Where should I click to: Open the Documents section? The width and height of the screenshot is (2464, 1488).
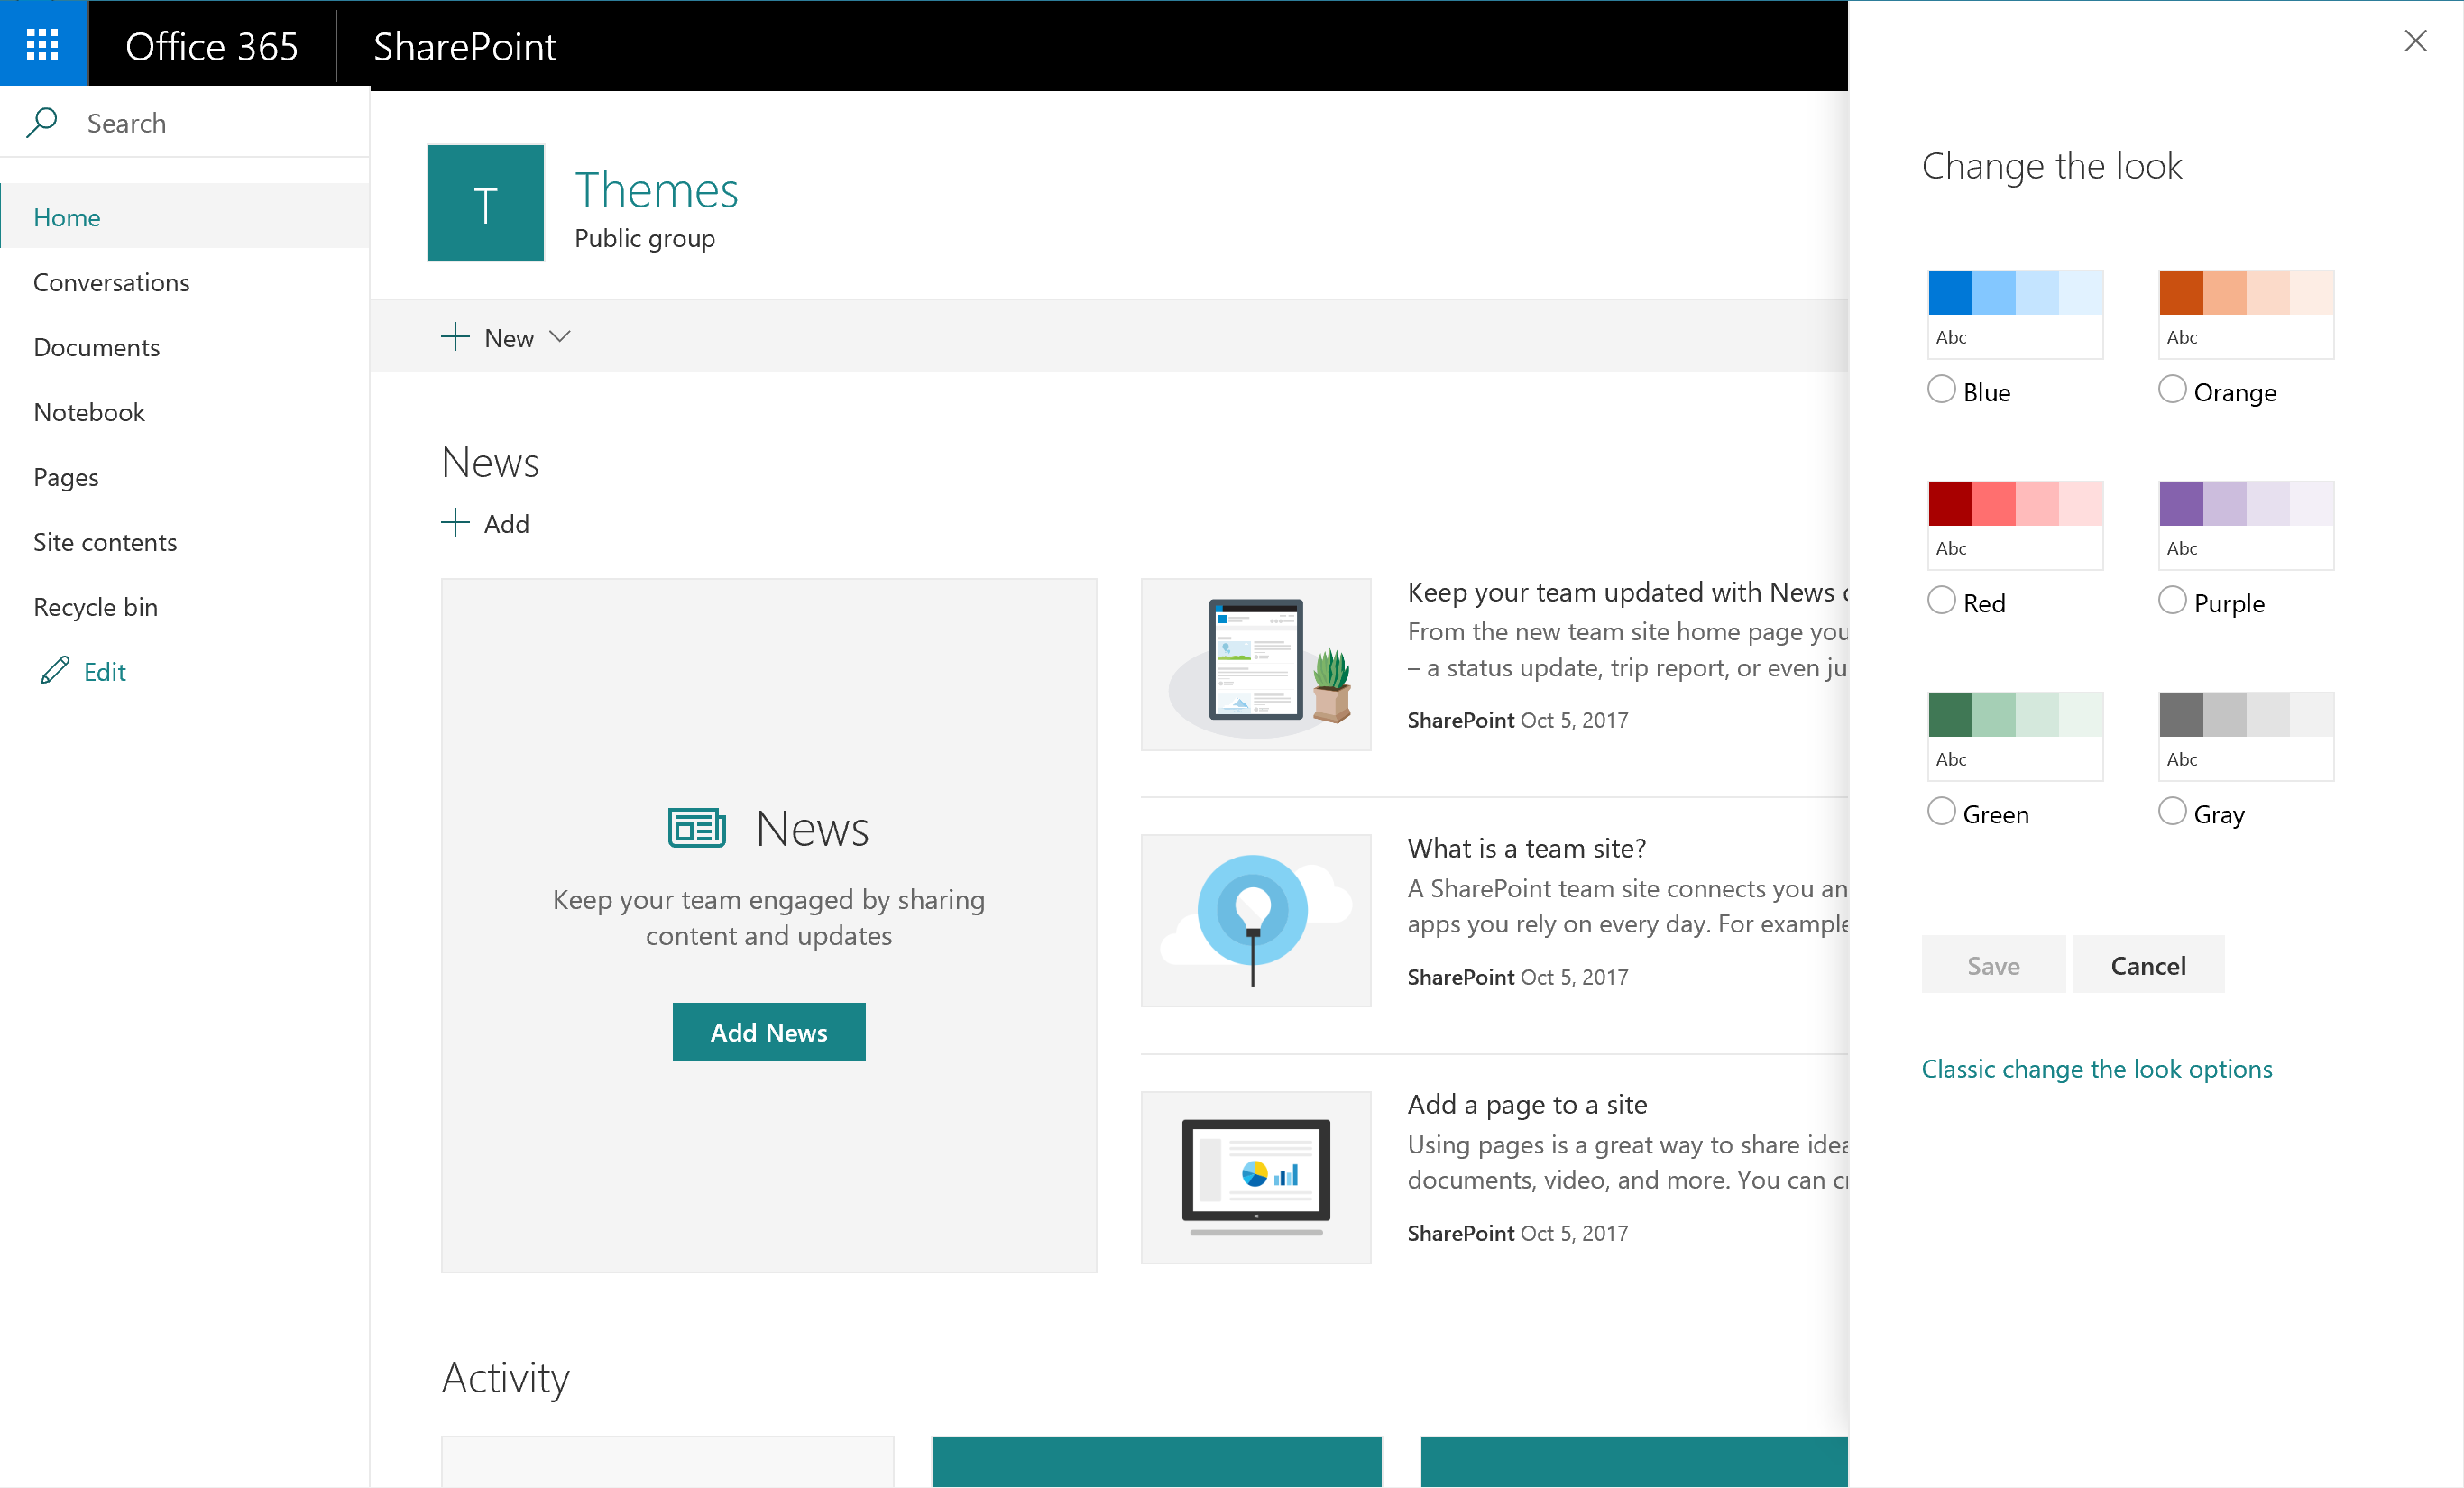[x=96, y=347]
